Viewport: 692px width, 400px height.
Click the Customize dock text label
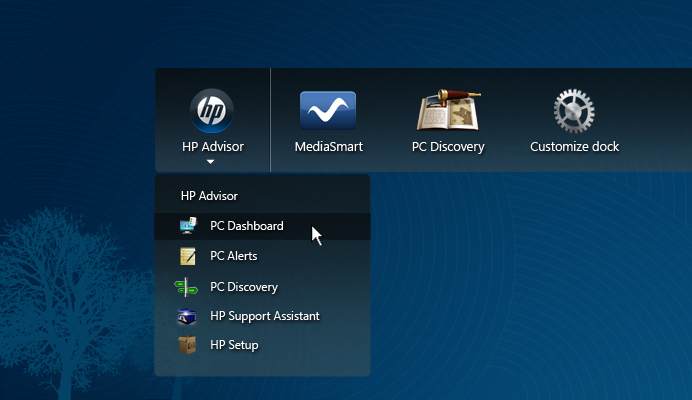click(574, 147)
